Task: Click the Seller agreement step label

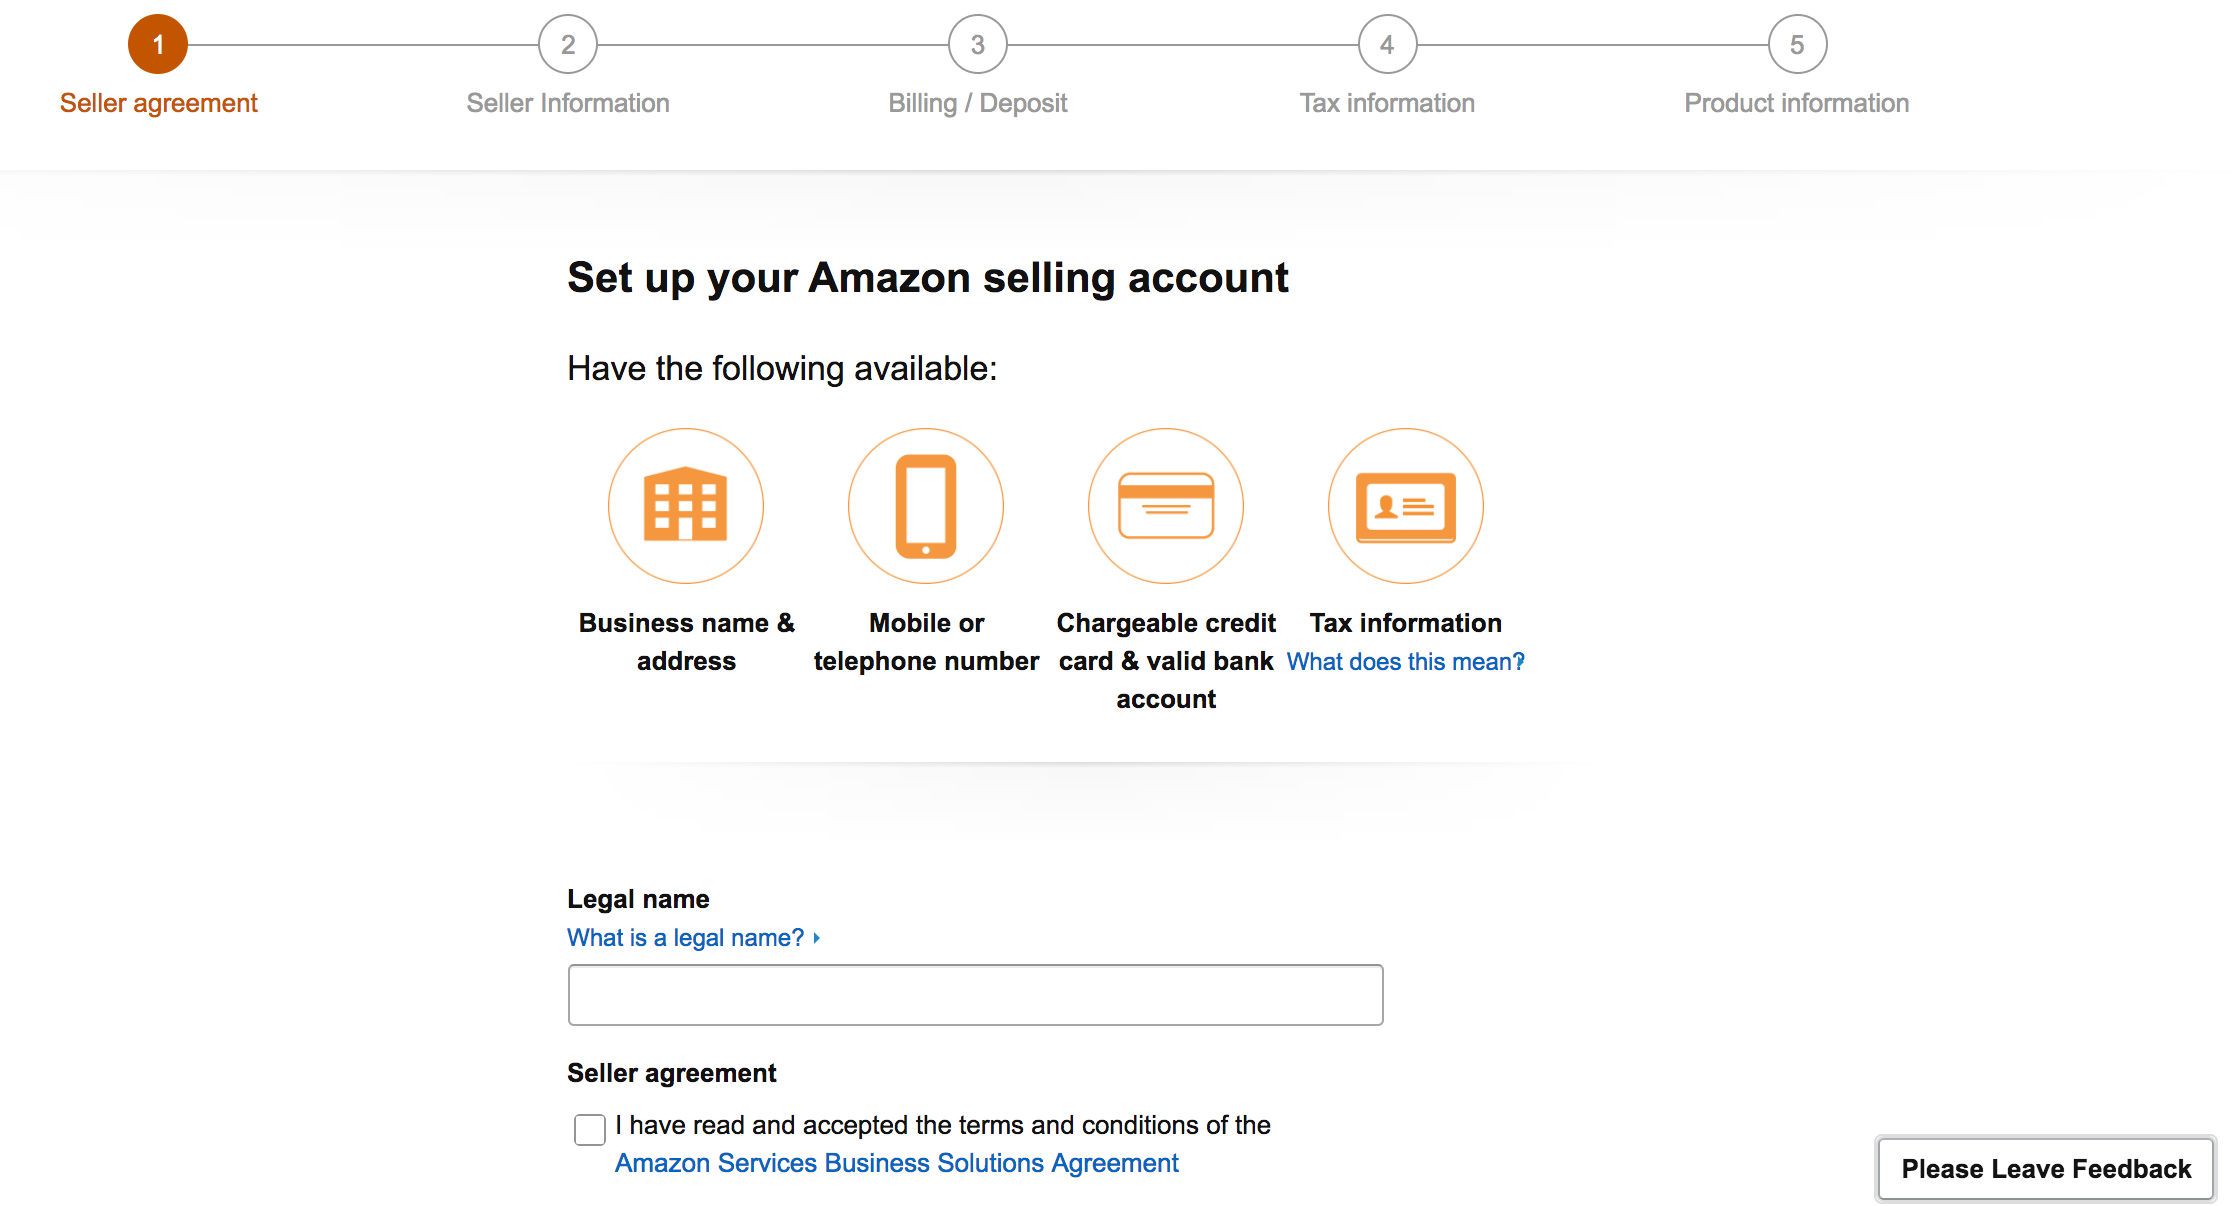Action: pyautogui.click(x=158, y=103)
